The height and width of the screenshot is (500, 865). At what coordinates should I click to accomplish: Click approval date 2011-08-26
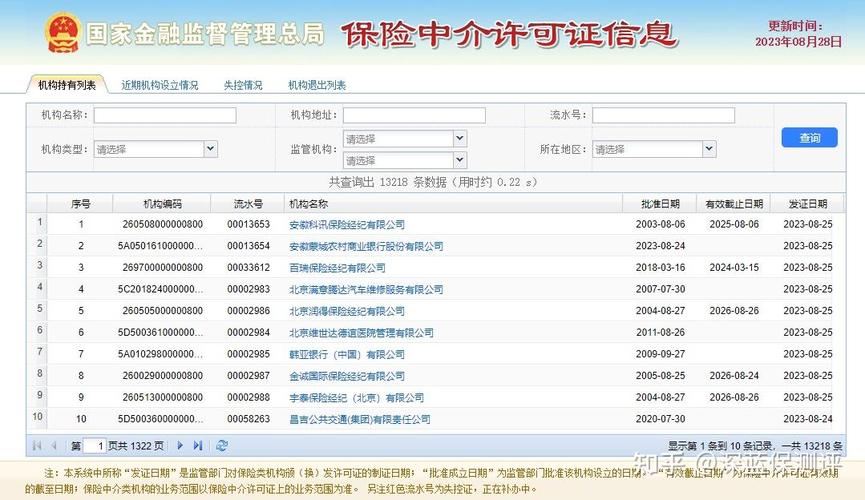pos(660,332)
